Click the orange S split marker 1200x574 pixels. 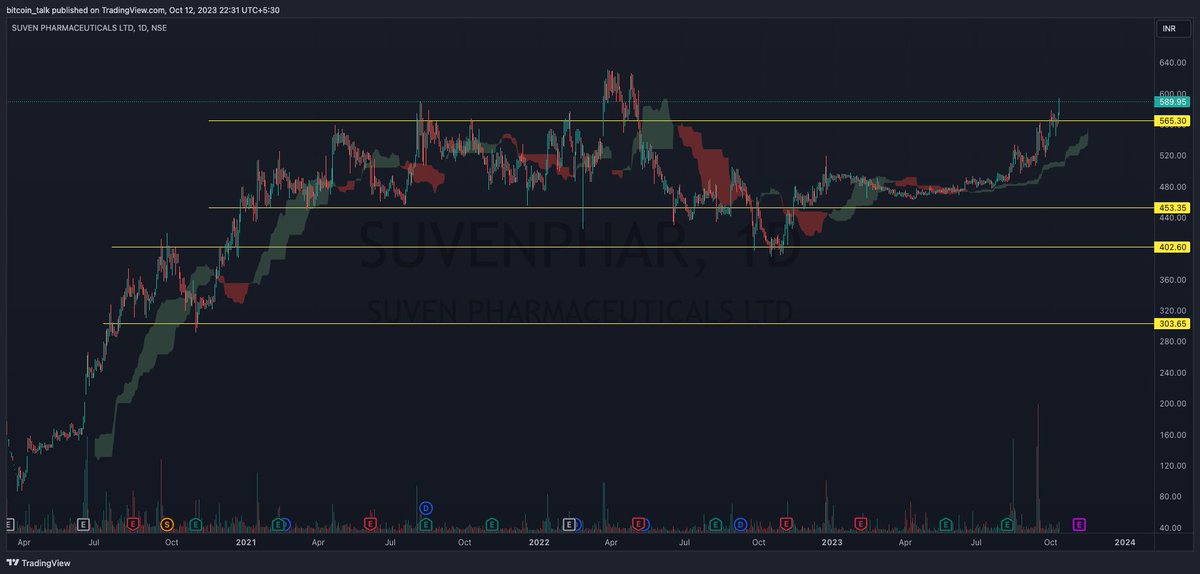(167, 524)
